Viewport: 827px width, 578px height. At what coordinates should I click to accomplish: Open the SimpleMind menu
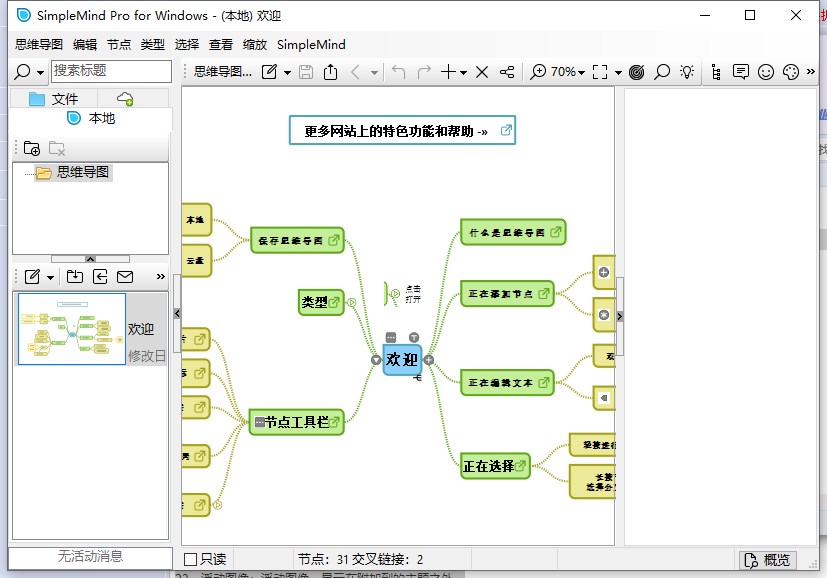pyautogui.click(x=311, y=44)
